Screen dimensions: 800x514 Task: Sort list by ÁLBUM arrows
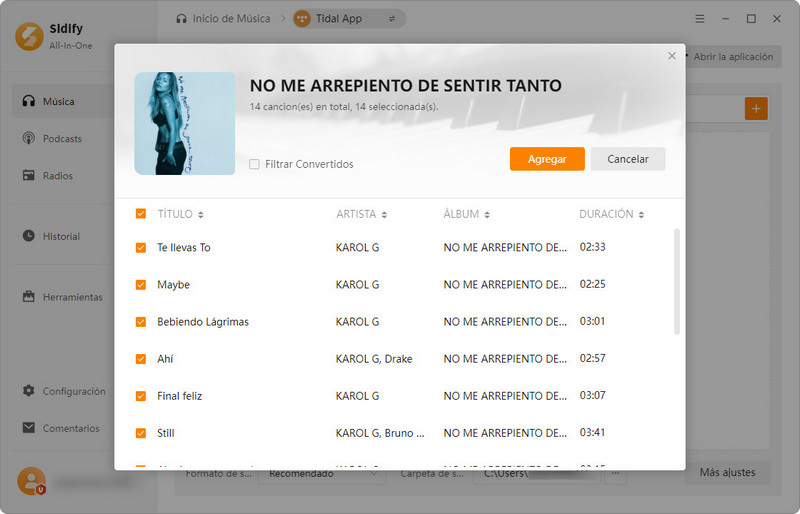487,215
